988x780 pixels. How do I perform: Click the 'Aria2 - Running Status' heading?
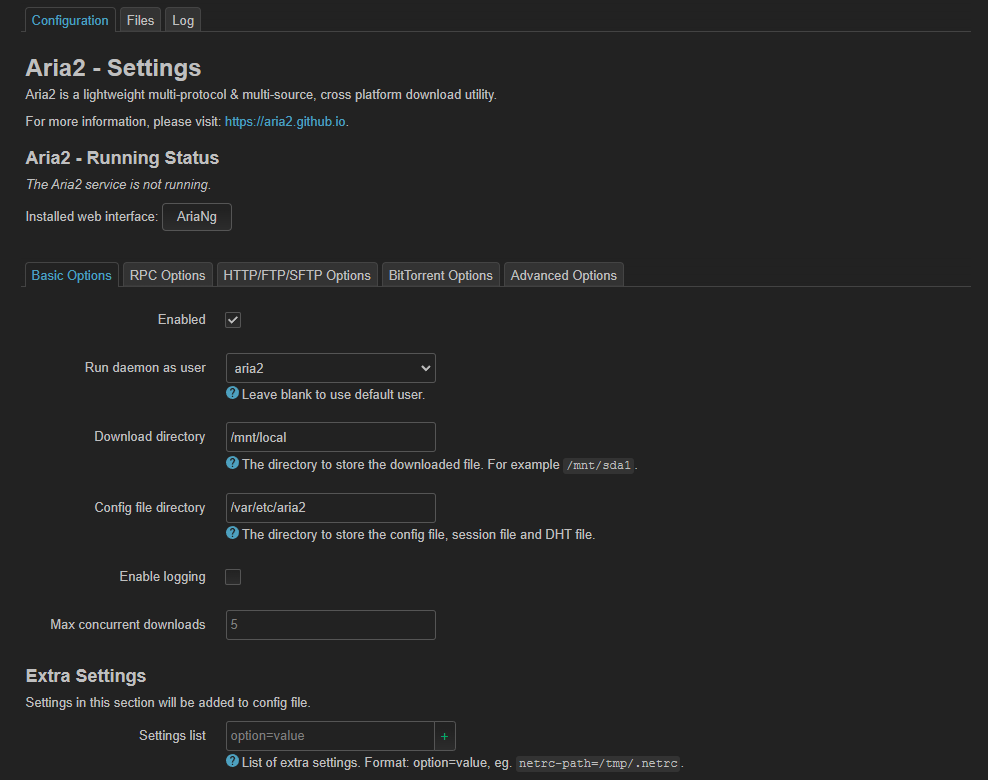click(x=122, y=158)
